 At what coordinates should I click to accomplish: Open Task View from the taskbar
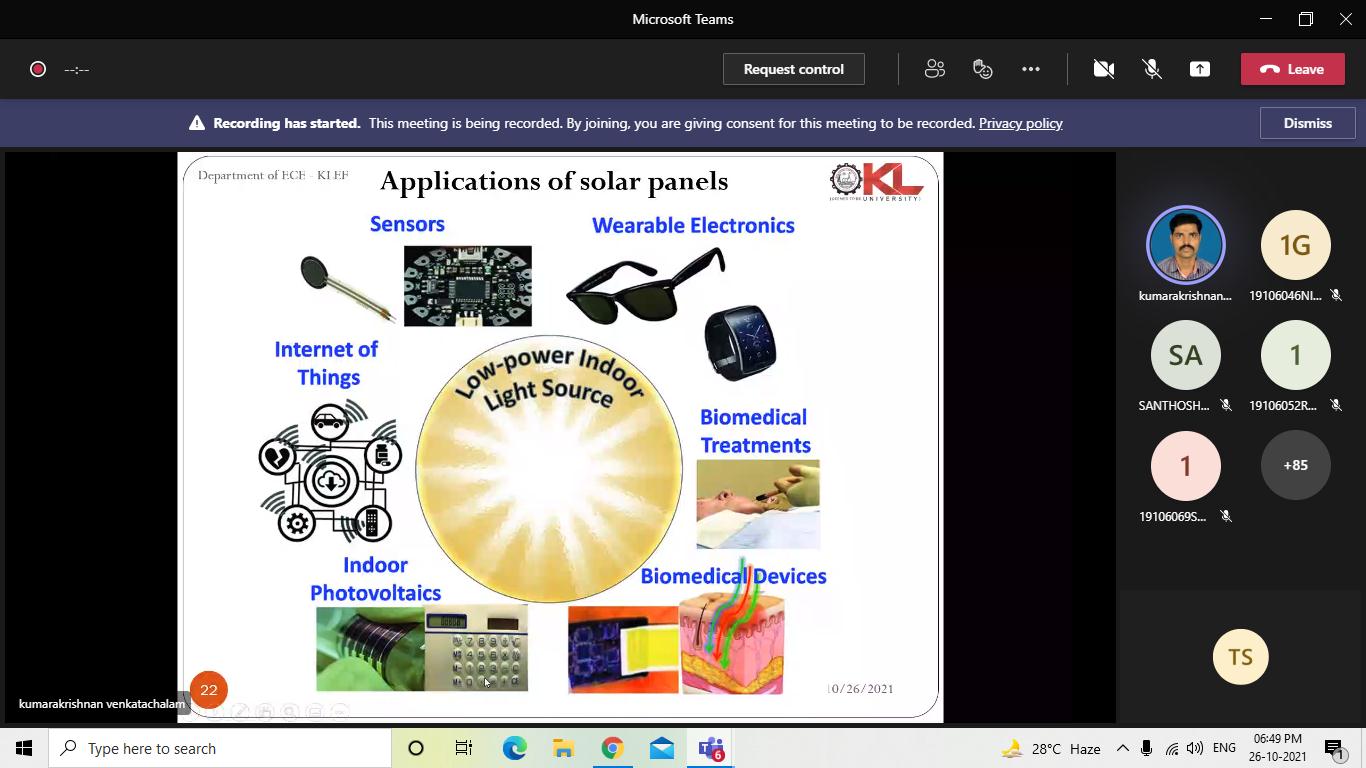click(464, 748)
